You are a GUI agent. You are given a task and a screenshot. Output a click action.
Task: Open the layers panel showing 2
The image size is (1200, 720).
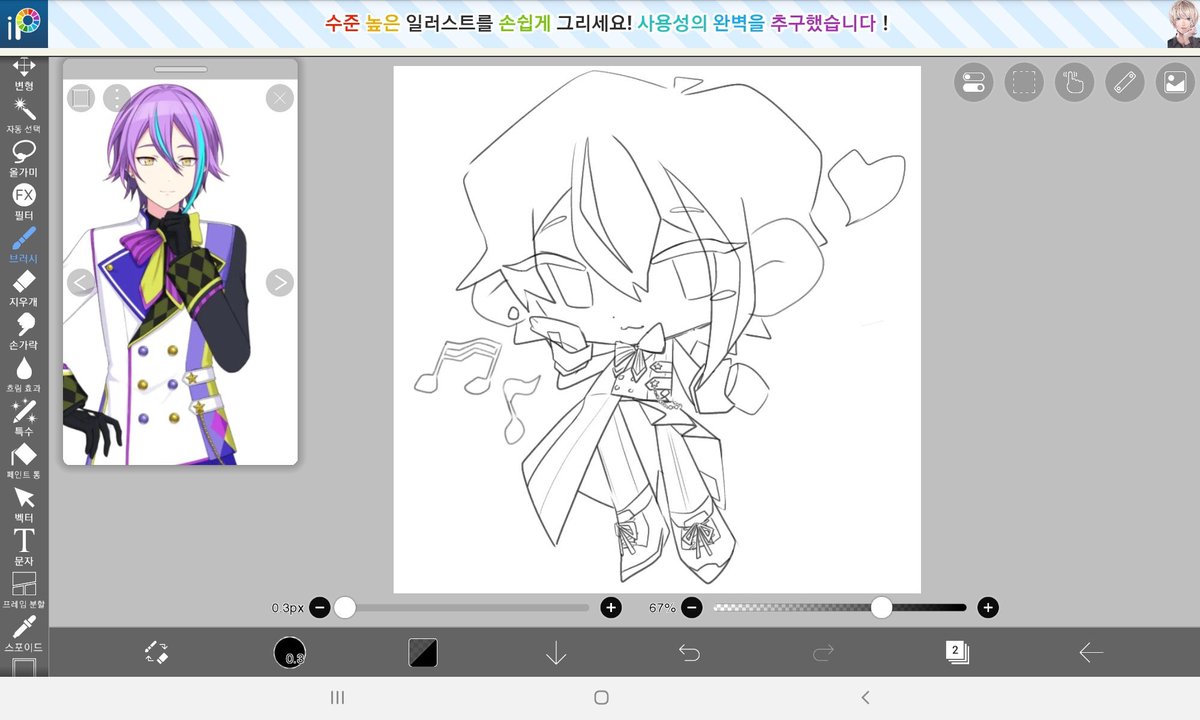(x=957, y=653)
